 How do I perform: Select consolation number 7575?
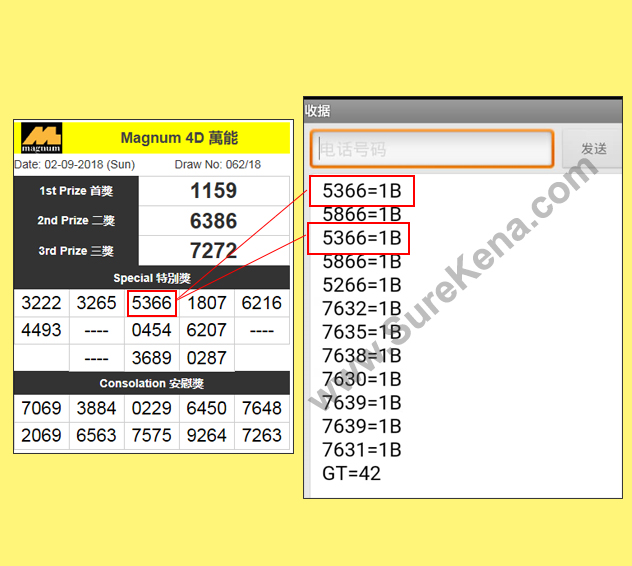tap(152, 435)
